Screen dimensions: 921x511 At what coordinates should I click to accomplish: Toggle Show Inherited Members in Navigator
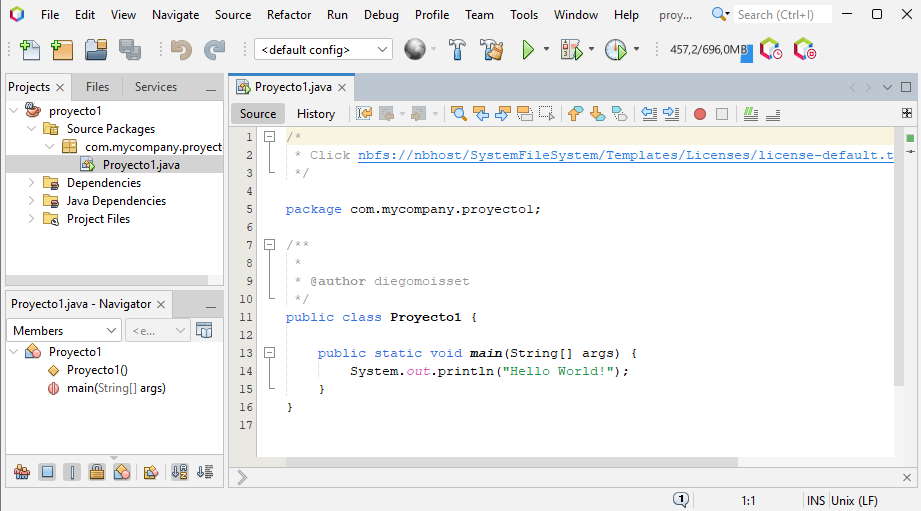[x=22, y=472]
